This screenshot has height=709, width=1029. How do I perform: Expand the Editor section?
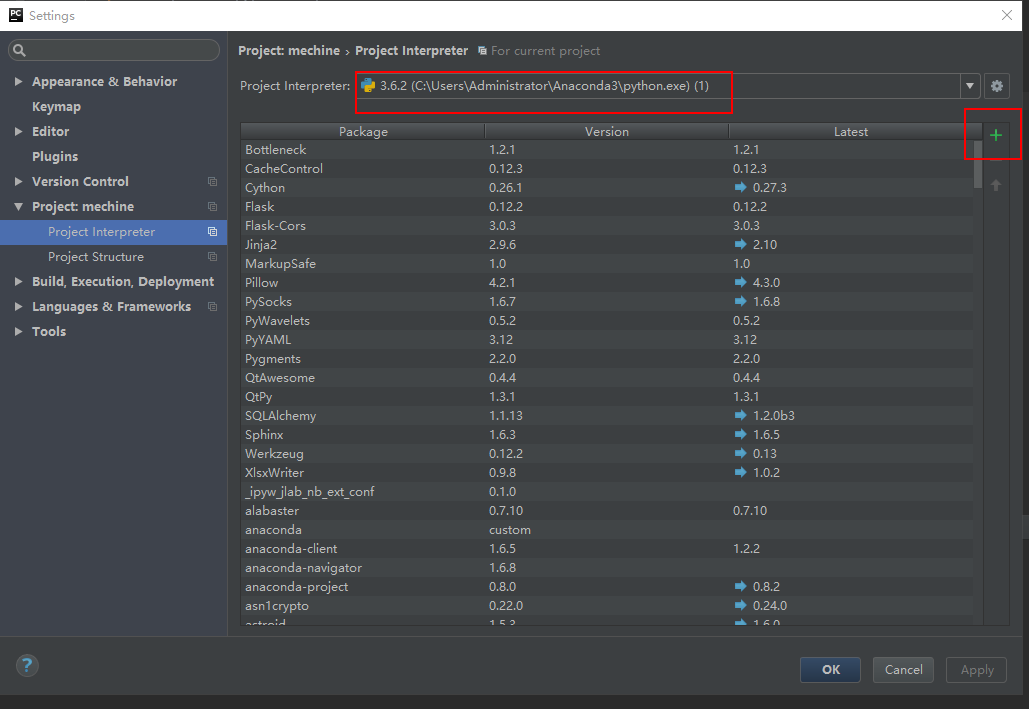pyautogui.click(x=18, y=131)
